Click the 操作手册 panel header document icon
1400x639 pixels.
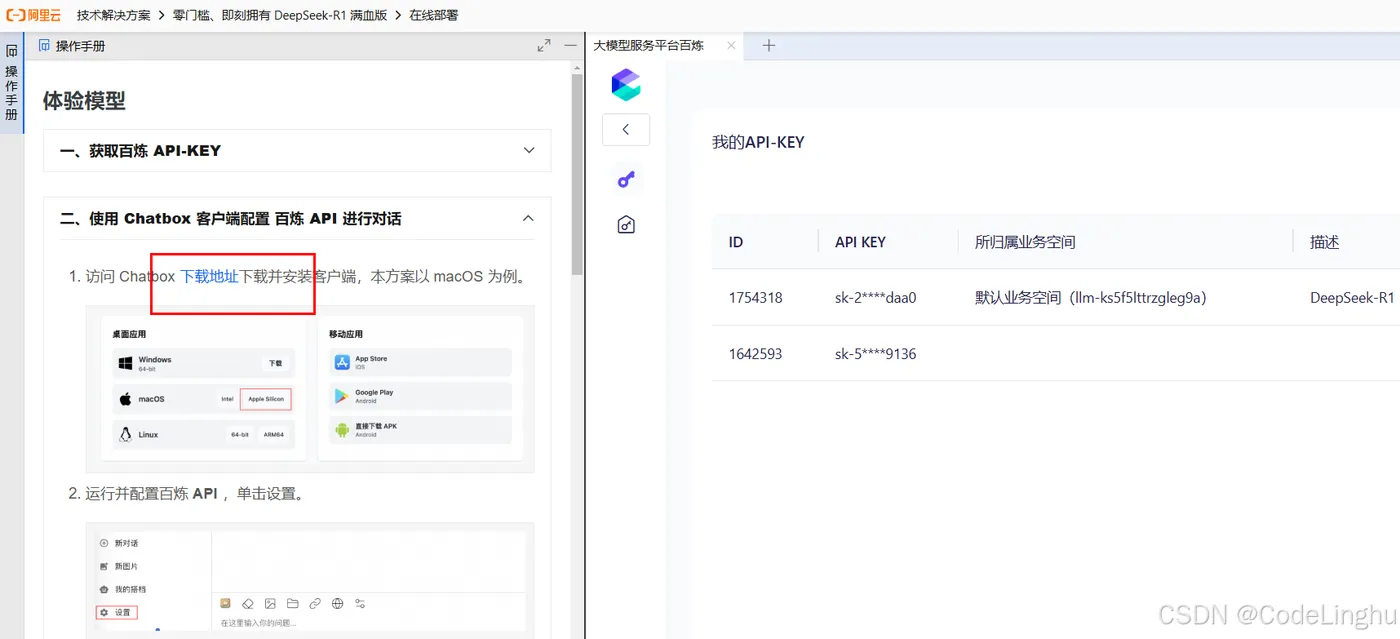pyautogui.click(x=44, y=46)
